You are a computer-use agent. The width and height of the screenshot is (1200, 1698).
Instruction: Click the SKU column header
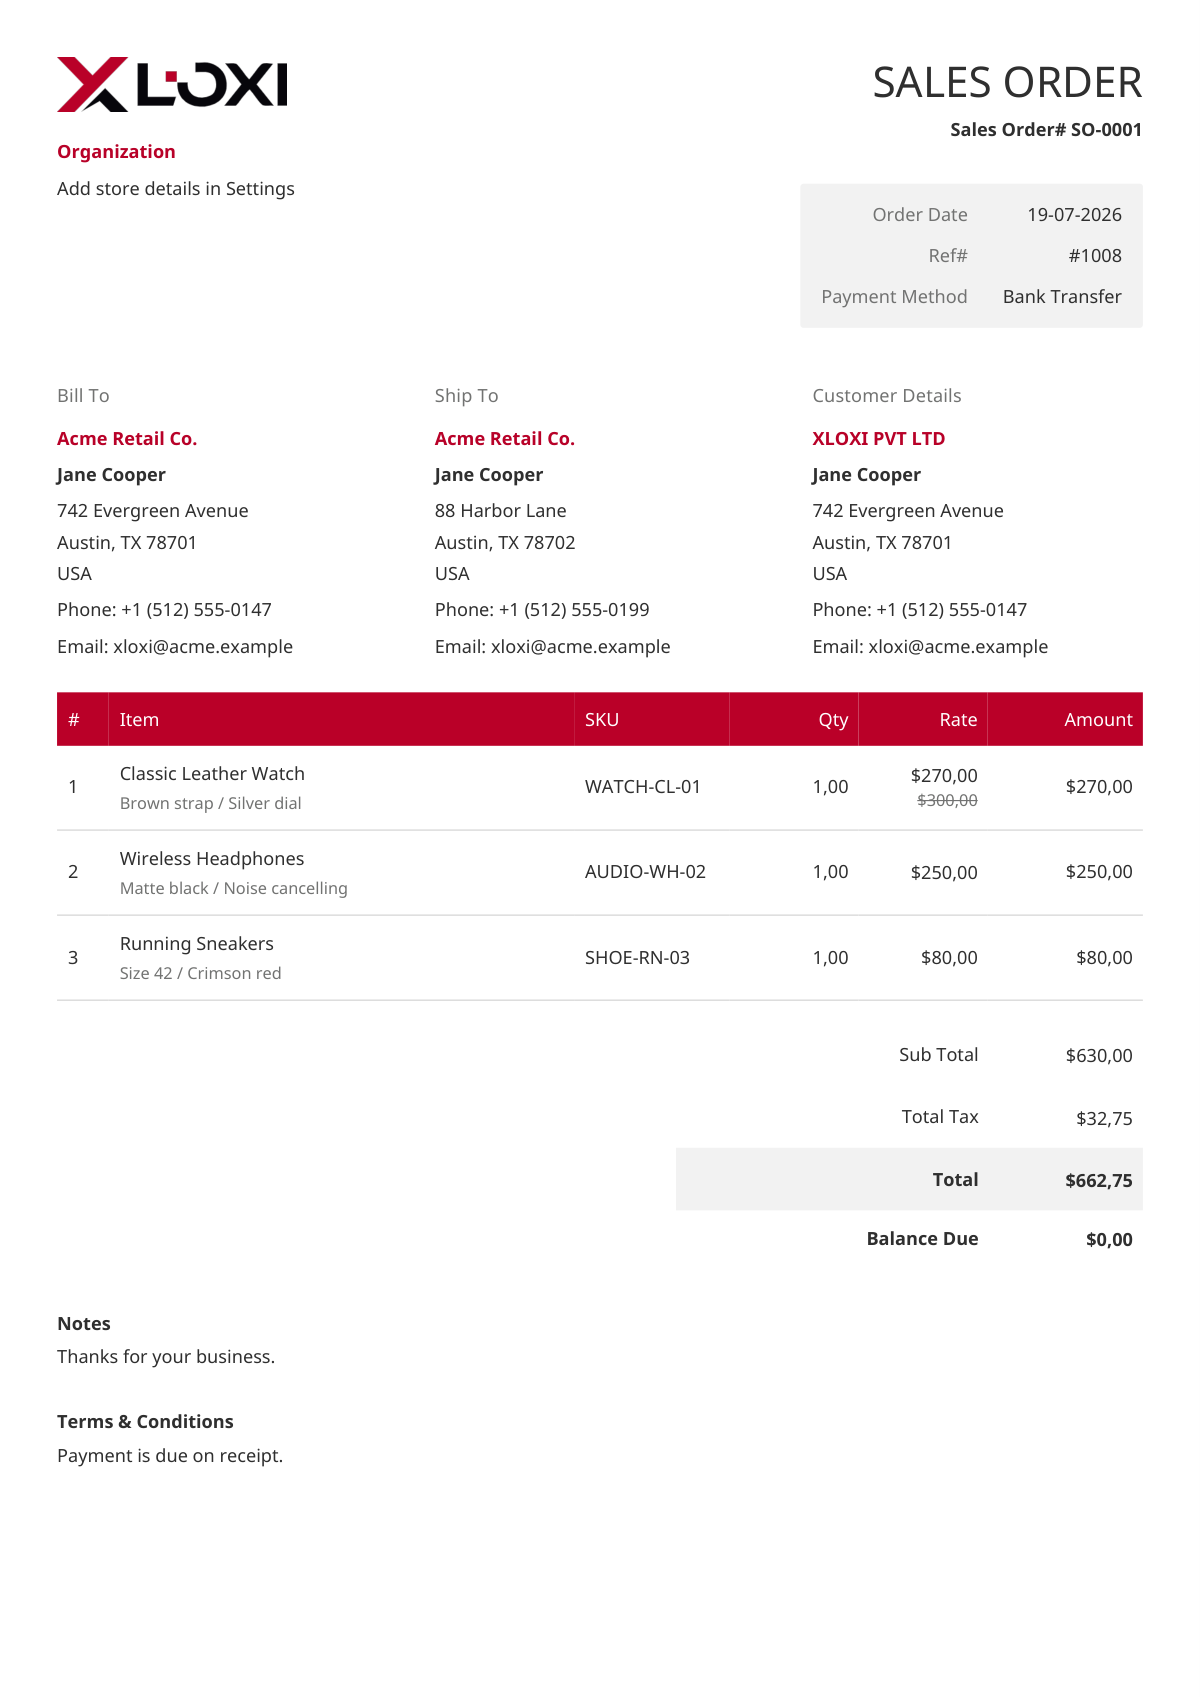coord(602,720)
